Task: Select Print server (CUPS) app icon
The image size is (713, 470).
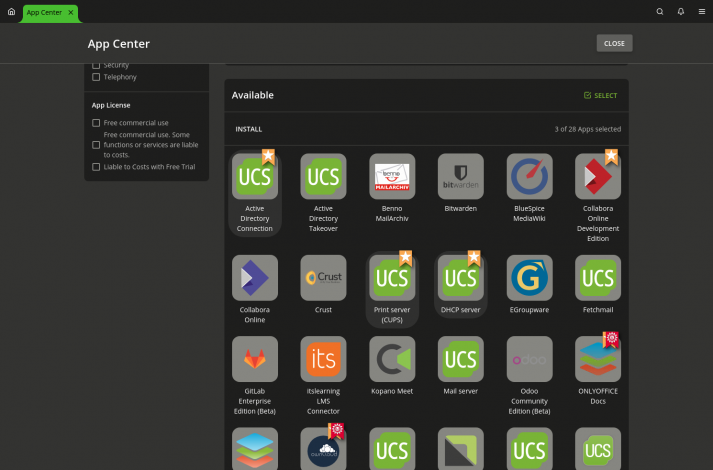Action: pyautogui.click(x=392, y=278)
